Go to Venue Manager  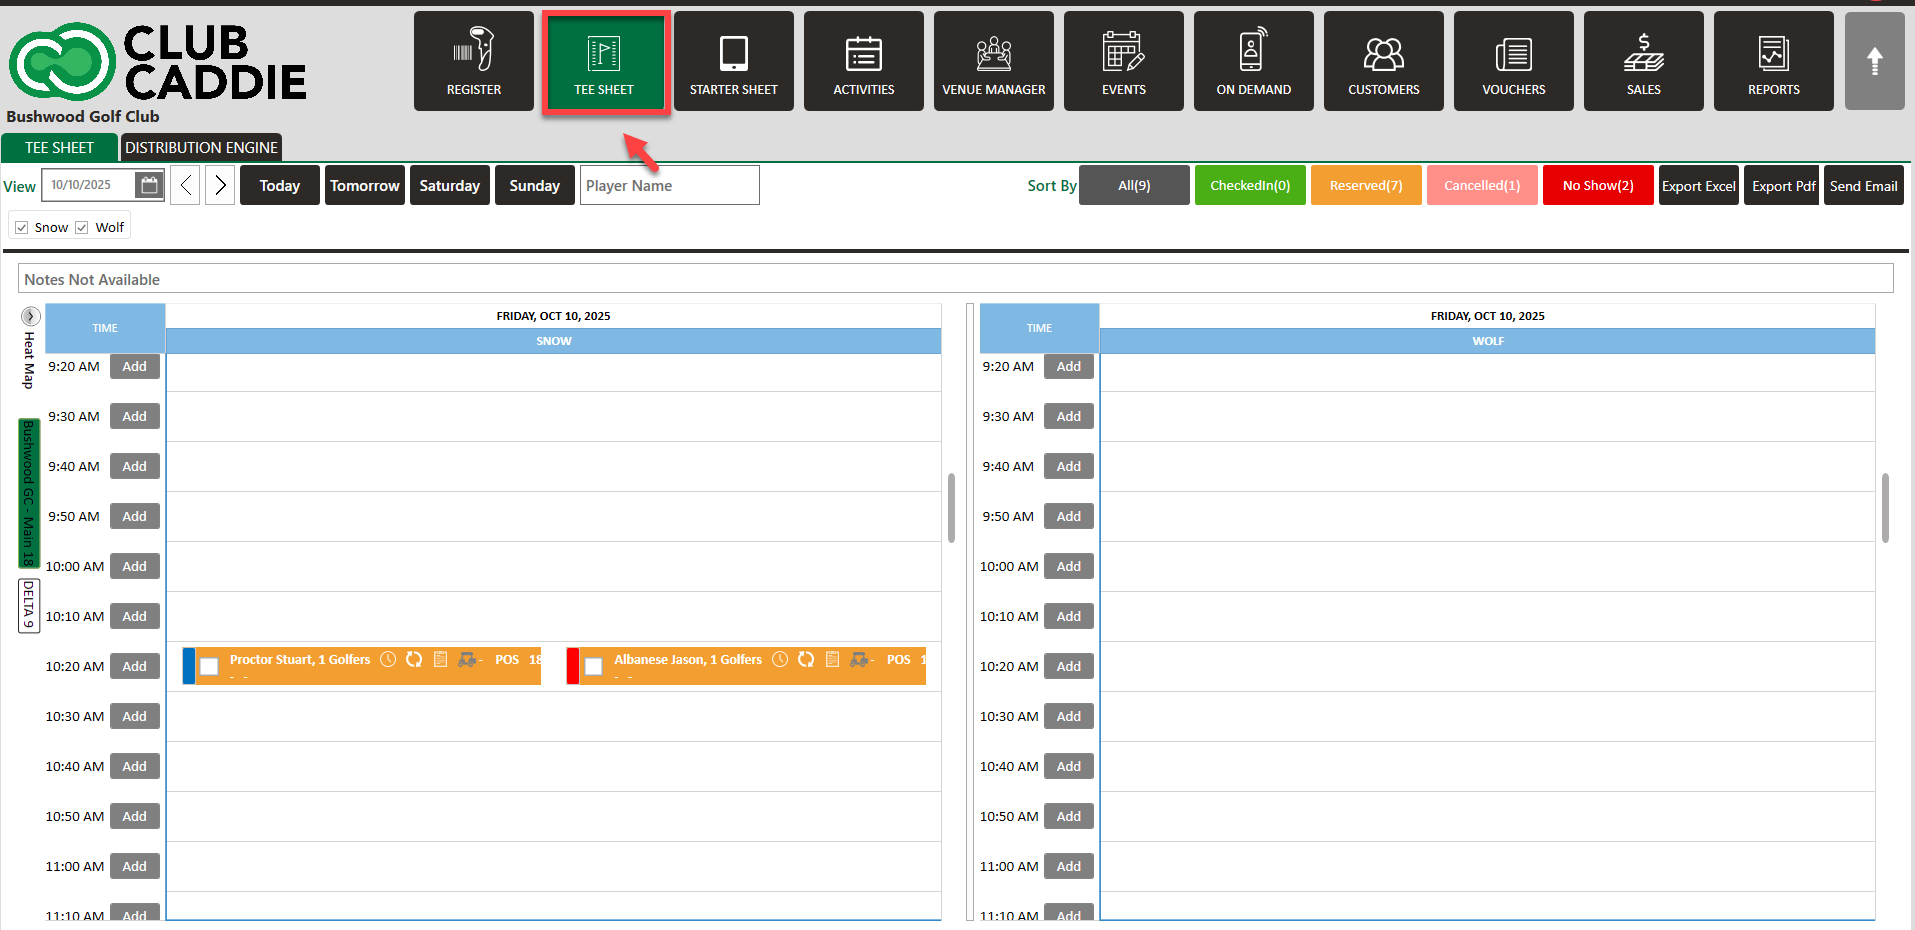[x=993, y=61]
